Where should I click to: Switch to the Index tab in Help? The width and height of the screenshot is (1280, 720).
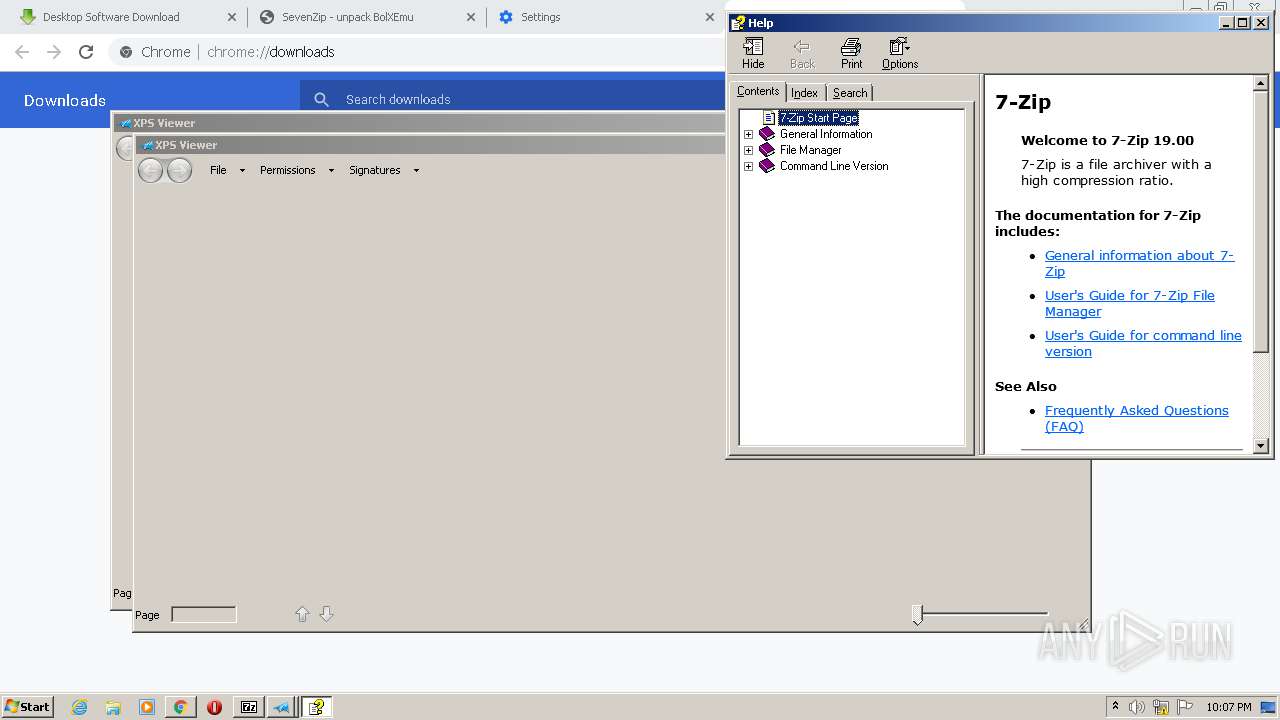click(804, 93)
